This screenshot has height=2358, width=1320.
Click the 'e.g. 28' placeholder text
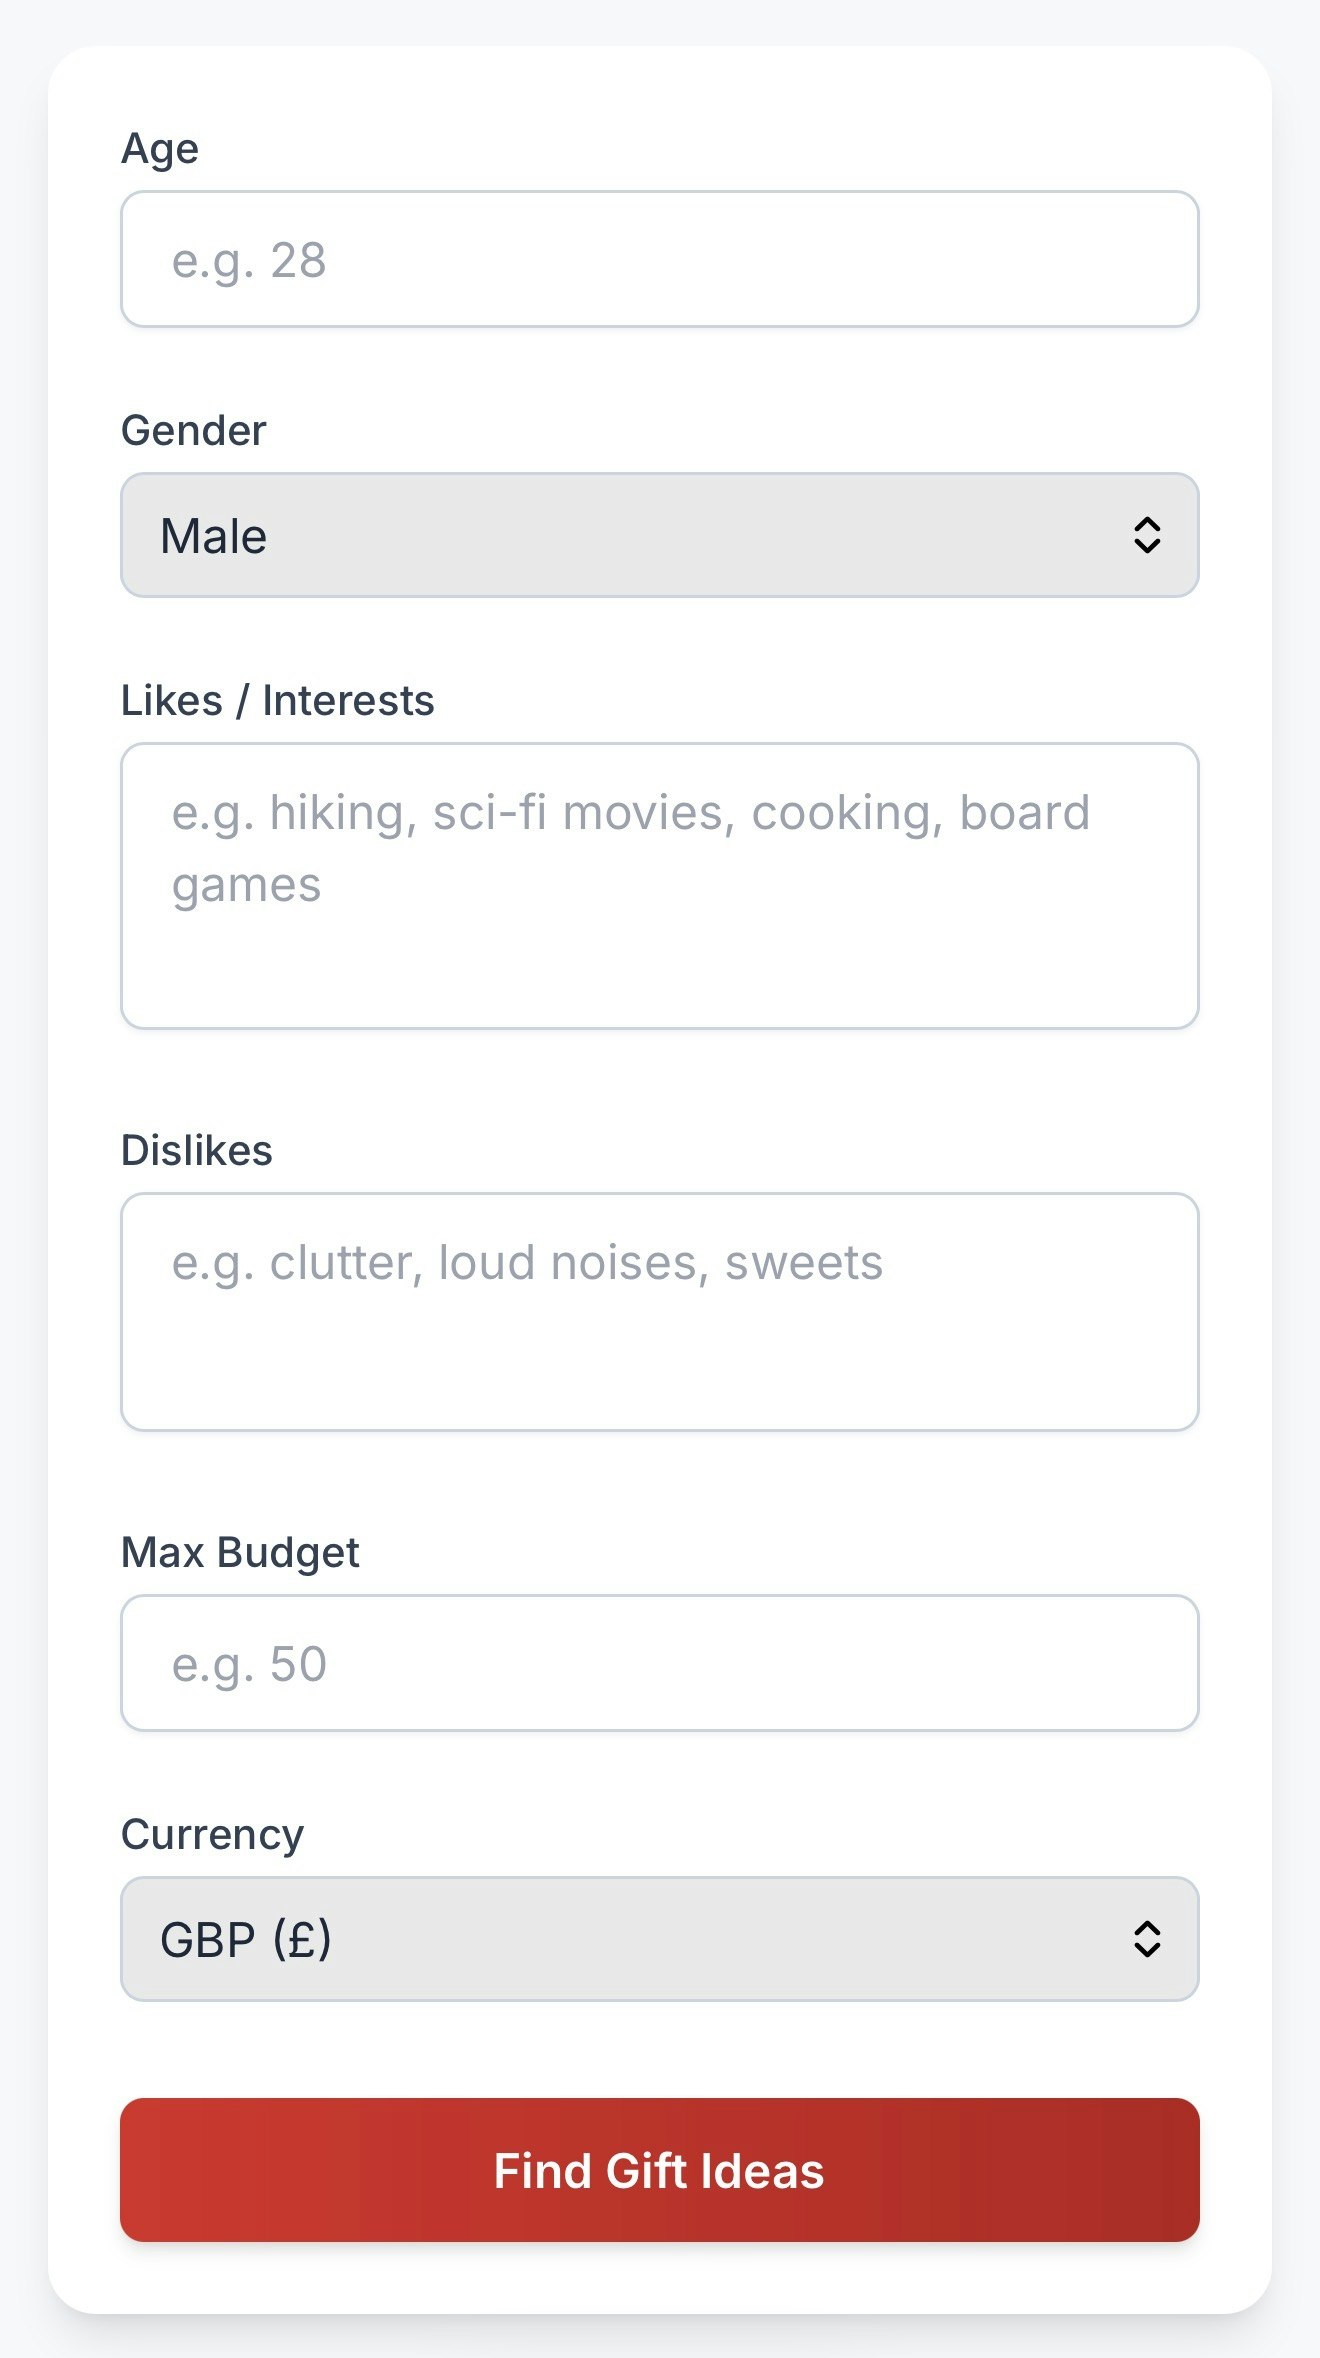click(249, 261)
